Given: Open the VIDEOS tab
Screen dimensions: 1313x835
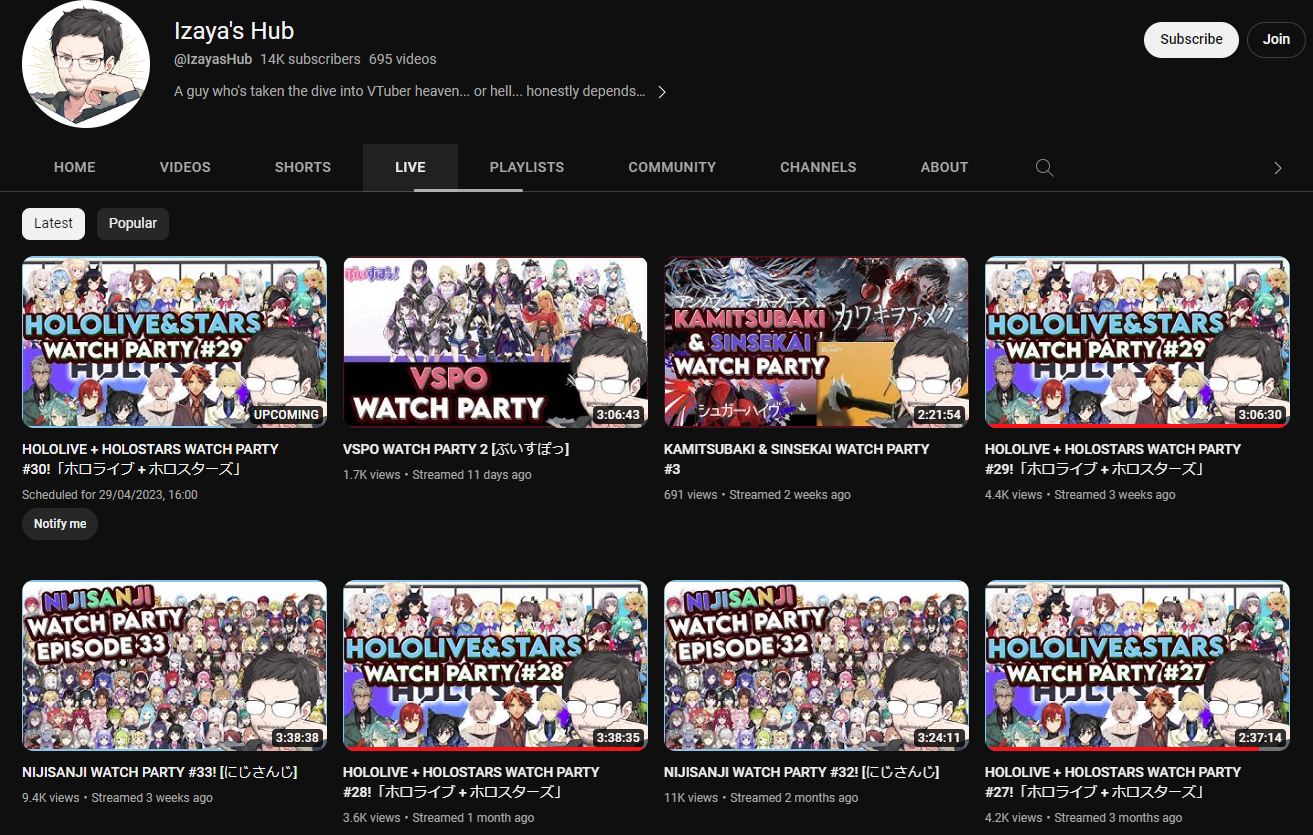Looking at the screenshot, I should pos(185,167).
